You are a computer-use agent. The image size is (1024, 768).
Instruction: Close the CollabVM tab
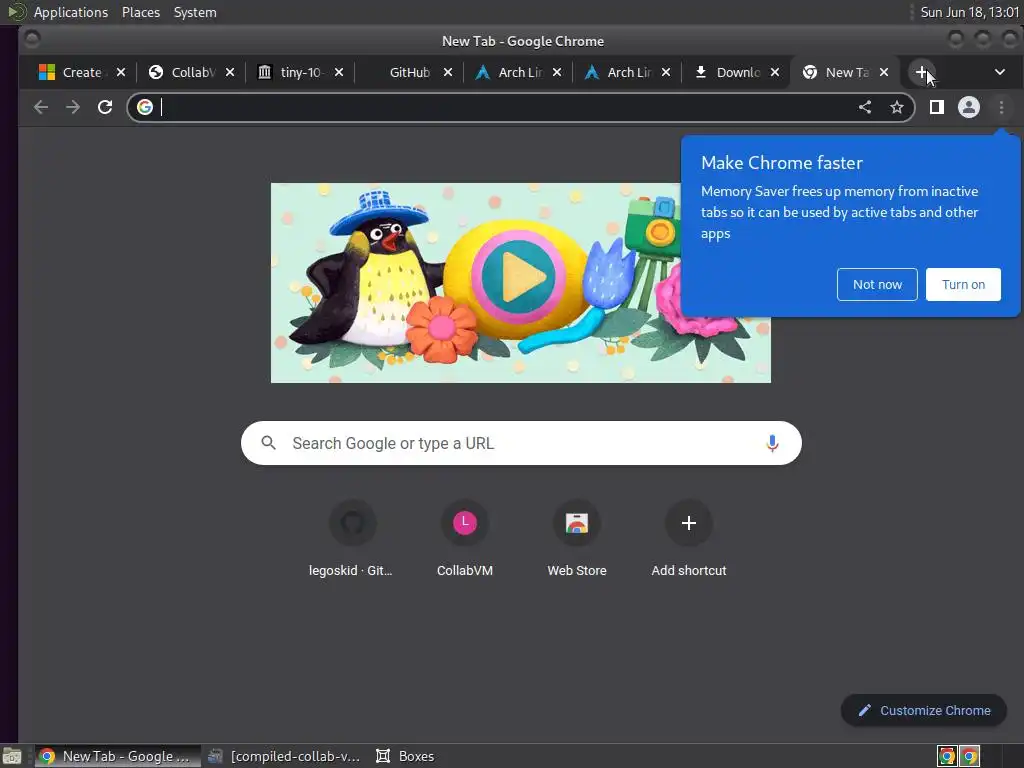pos(230,72)
